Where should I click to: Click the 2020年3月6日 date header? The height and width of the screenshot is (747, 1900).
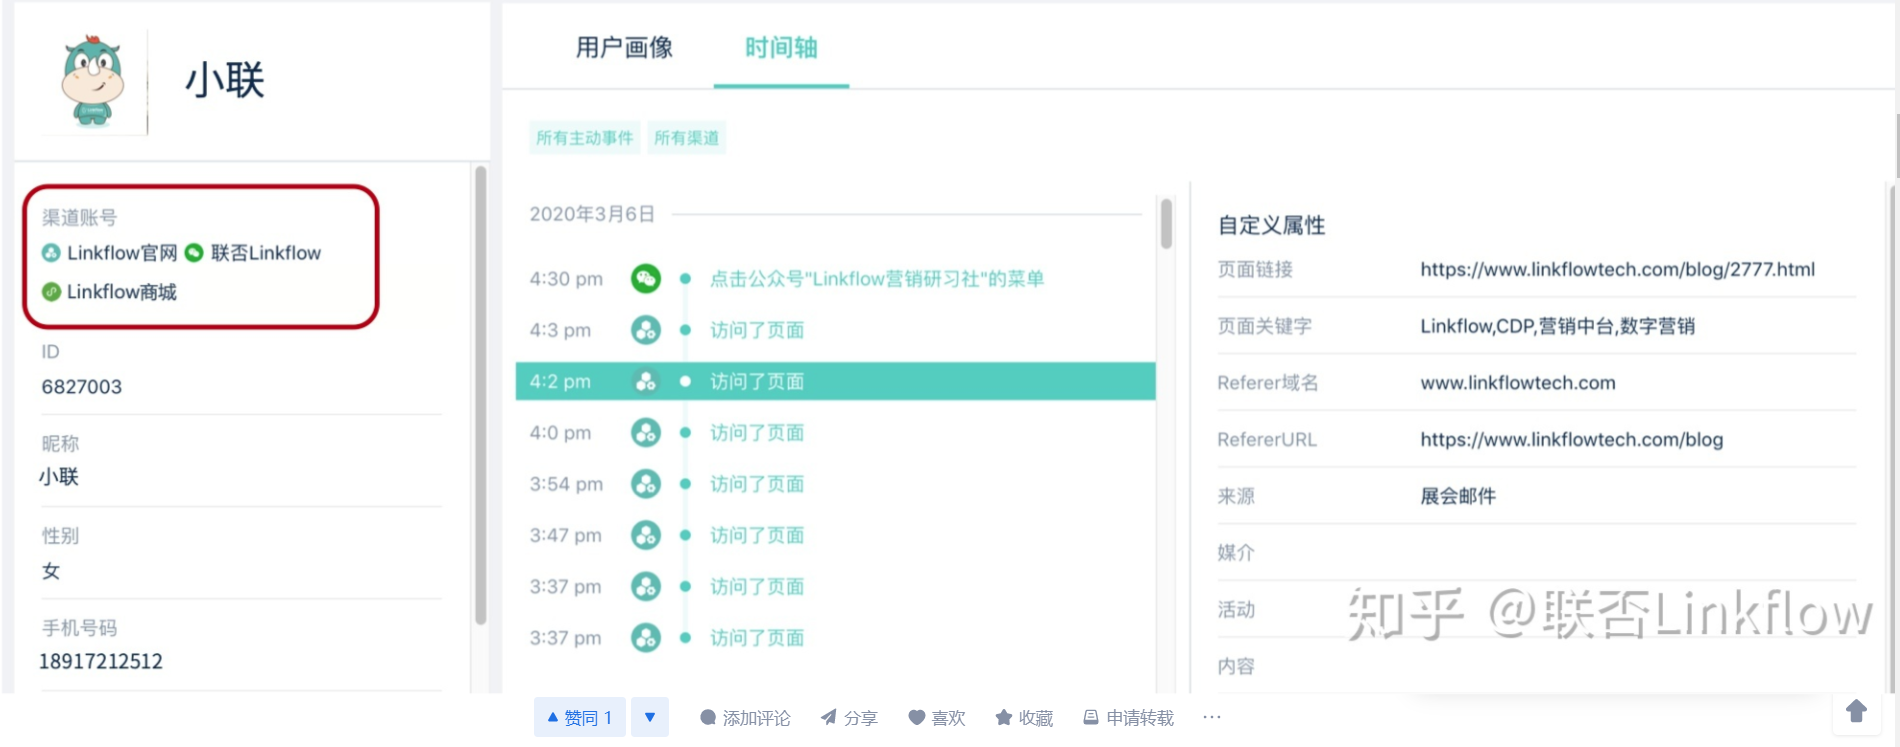click(x=592, y=214)
